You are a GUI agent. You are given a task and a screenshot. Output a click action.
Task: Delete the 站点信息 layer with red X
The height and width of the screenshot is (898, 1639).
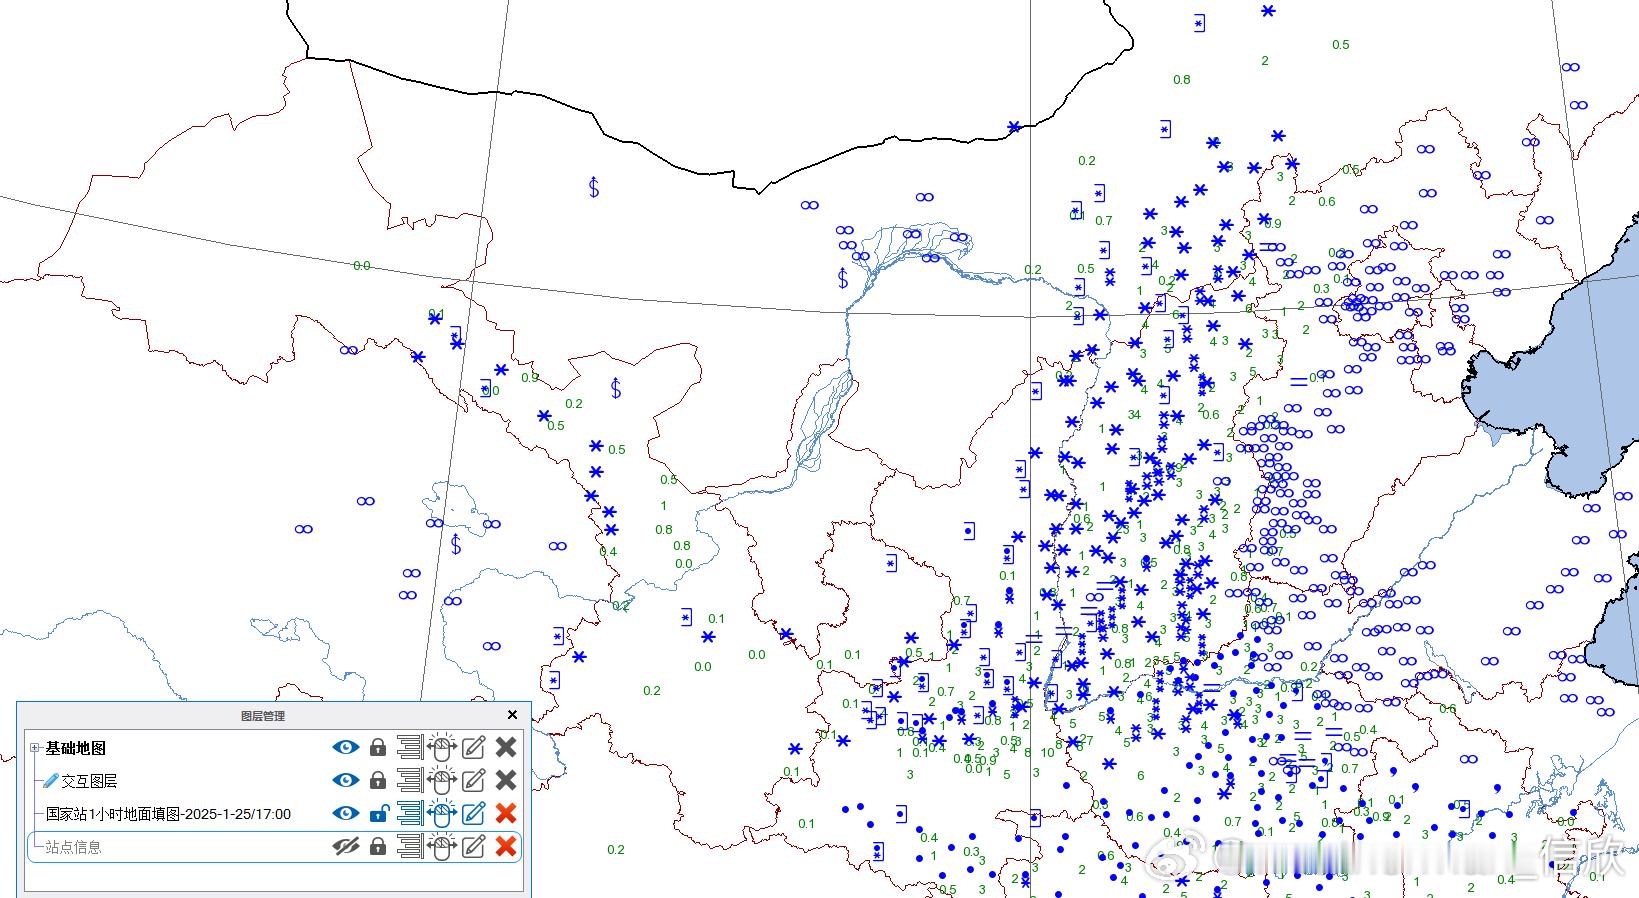tap(506, 846)
